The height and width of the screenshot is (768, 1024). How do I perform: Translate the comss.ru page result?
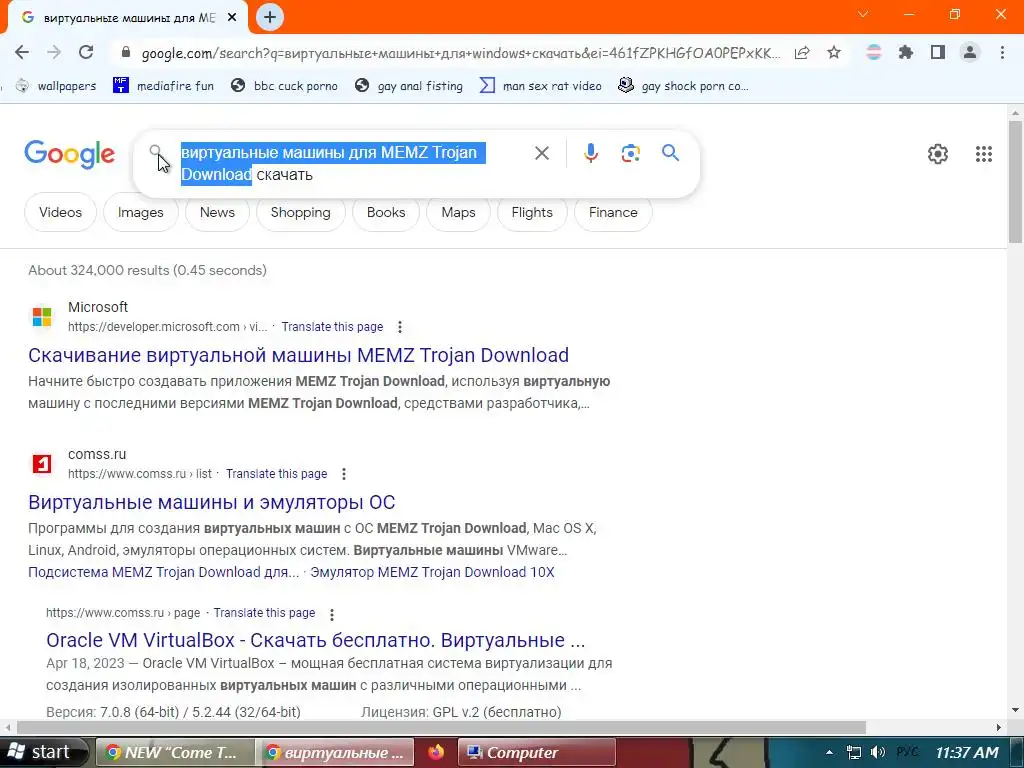pos(264,613)
